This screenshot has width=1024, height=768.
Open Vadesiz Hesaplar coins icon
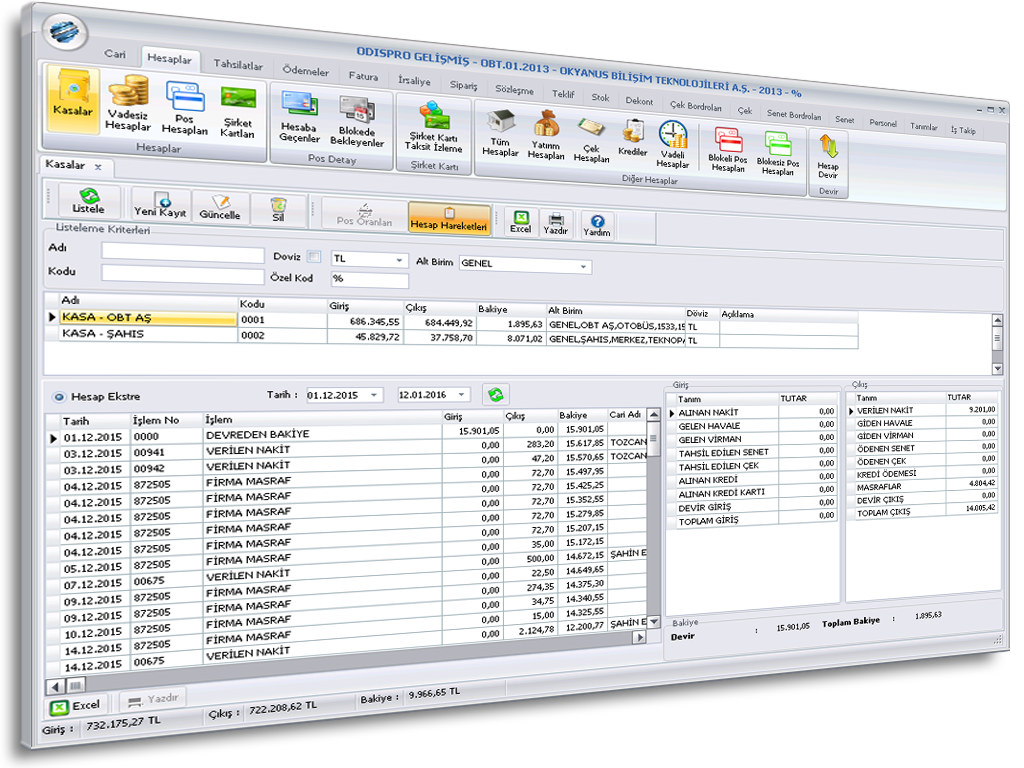click(128, 103)
